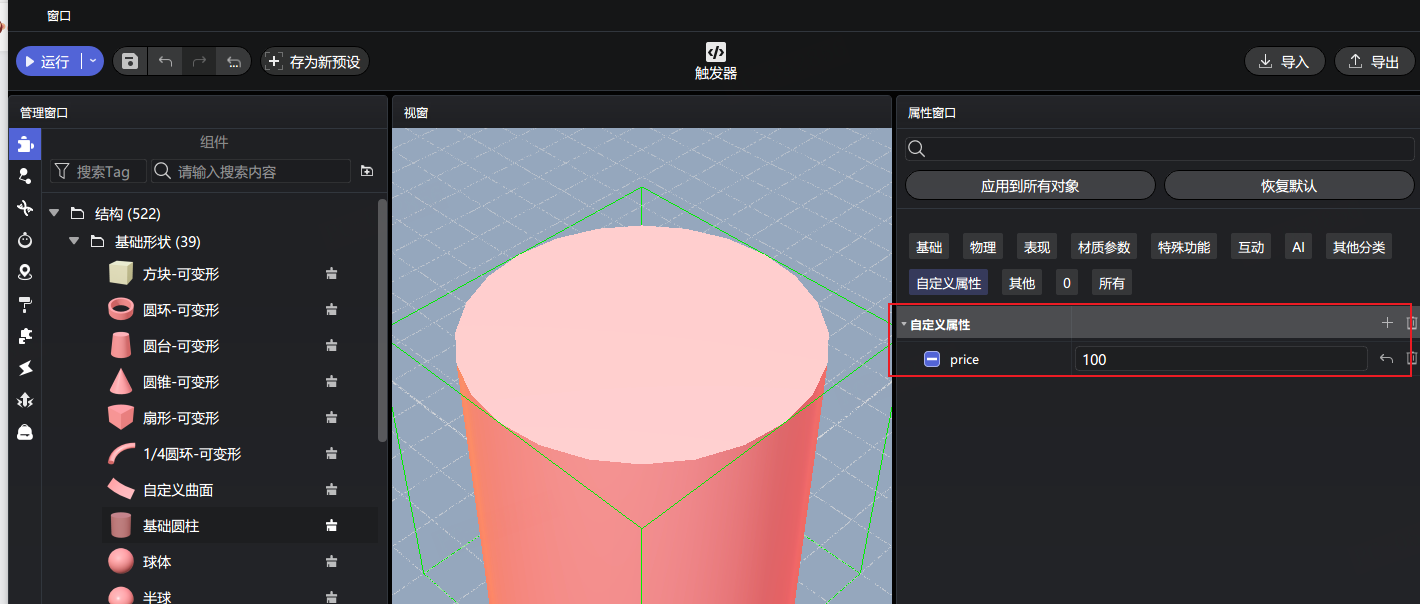Collapse the 自定义属性 section header
This screenshot has height=604, width=1420.
tap(905, 324)
